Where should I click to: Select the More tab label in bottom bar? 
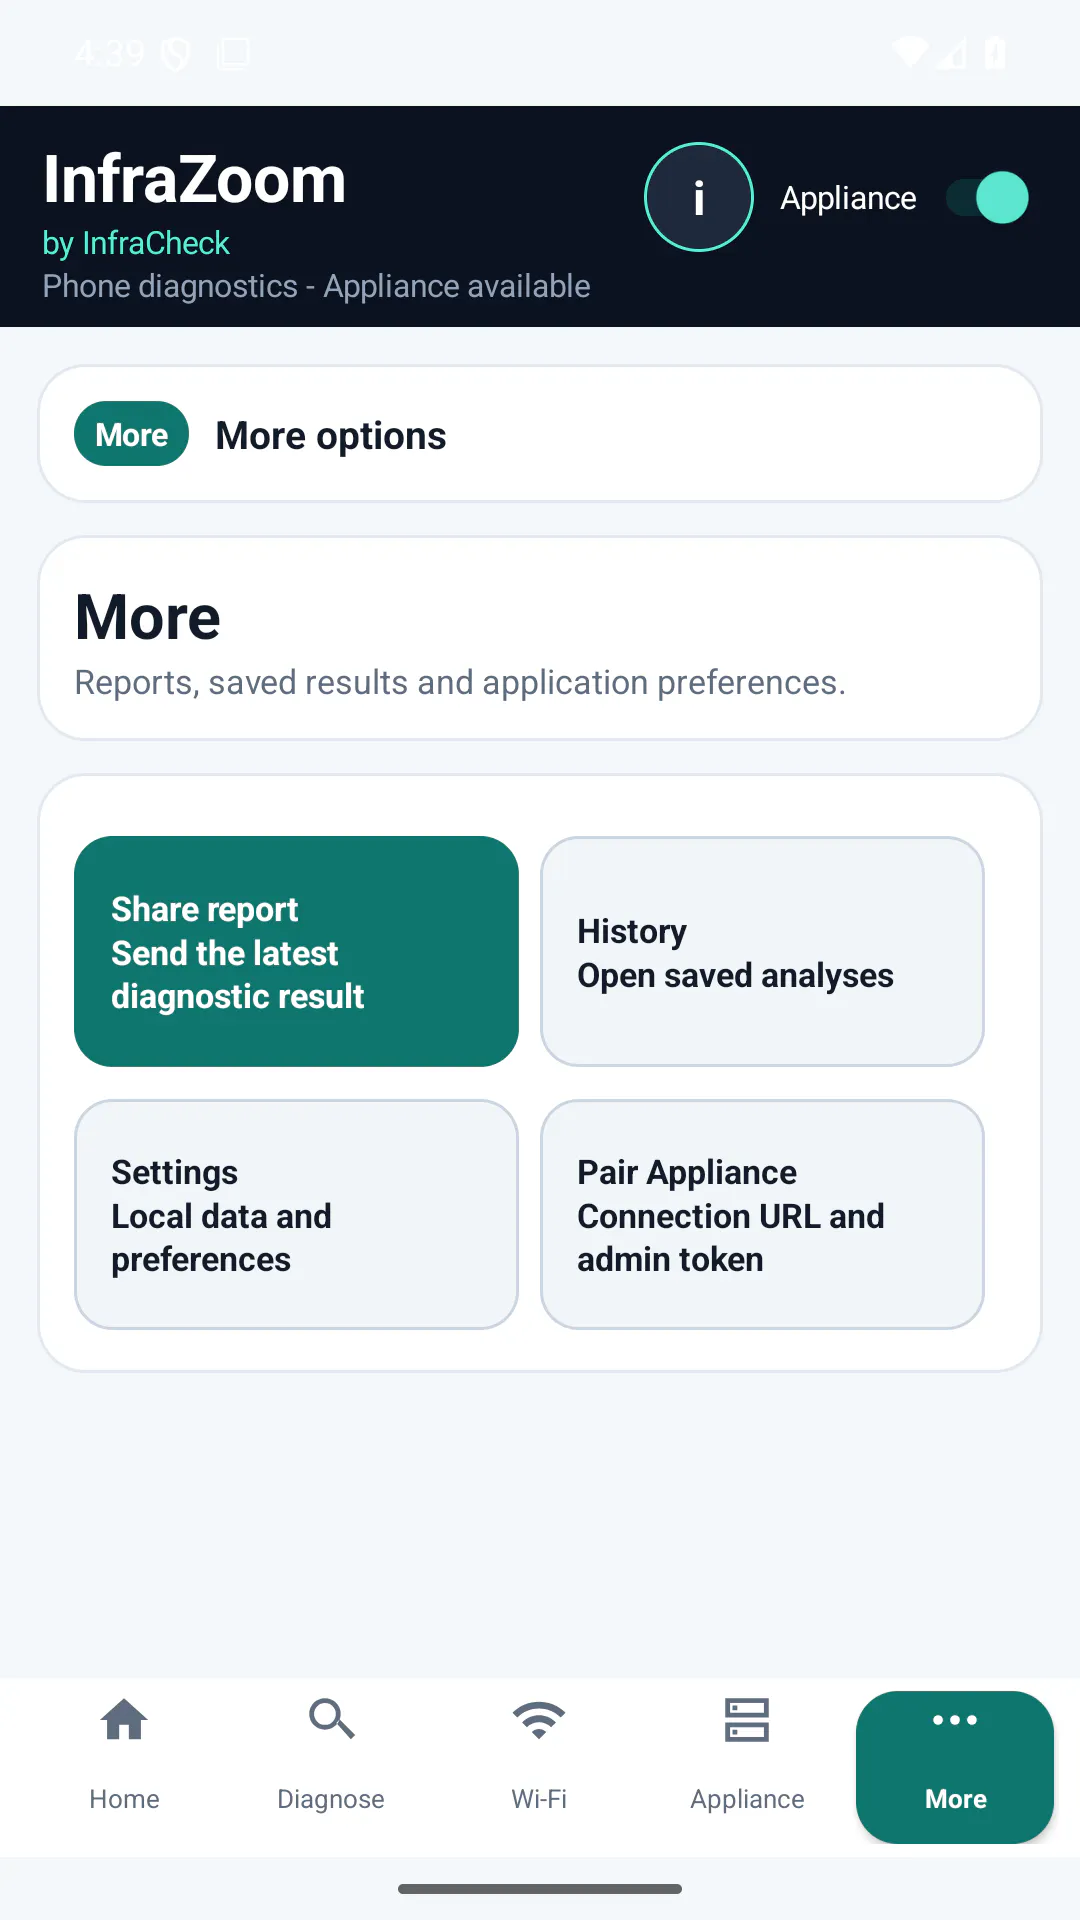tap(955, 1799)
